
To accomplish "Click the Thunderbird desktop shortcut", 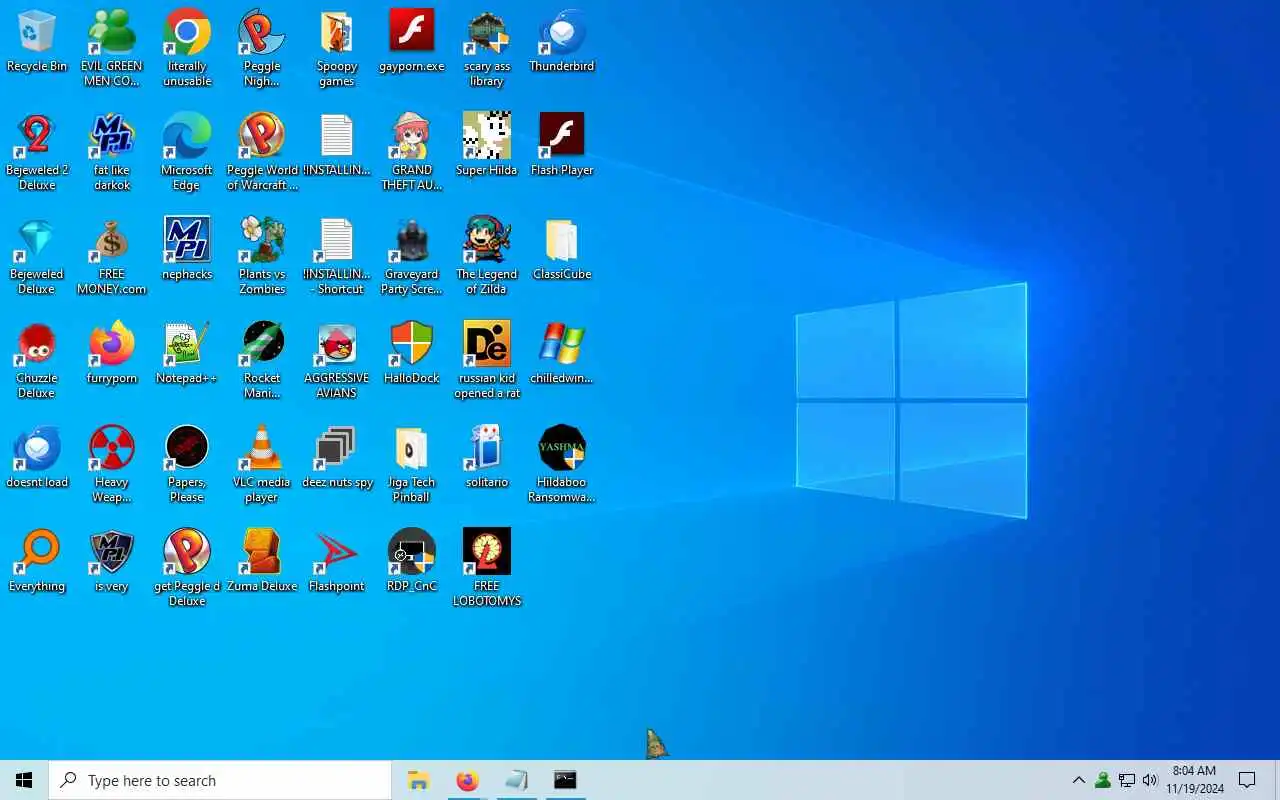I will pyautogui.click(x=562, y=42).
